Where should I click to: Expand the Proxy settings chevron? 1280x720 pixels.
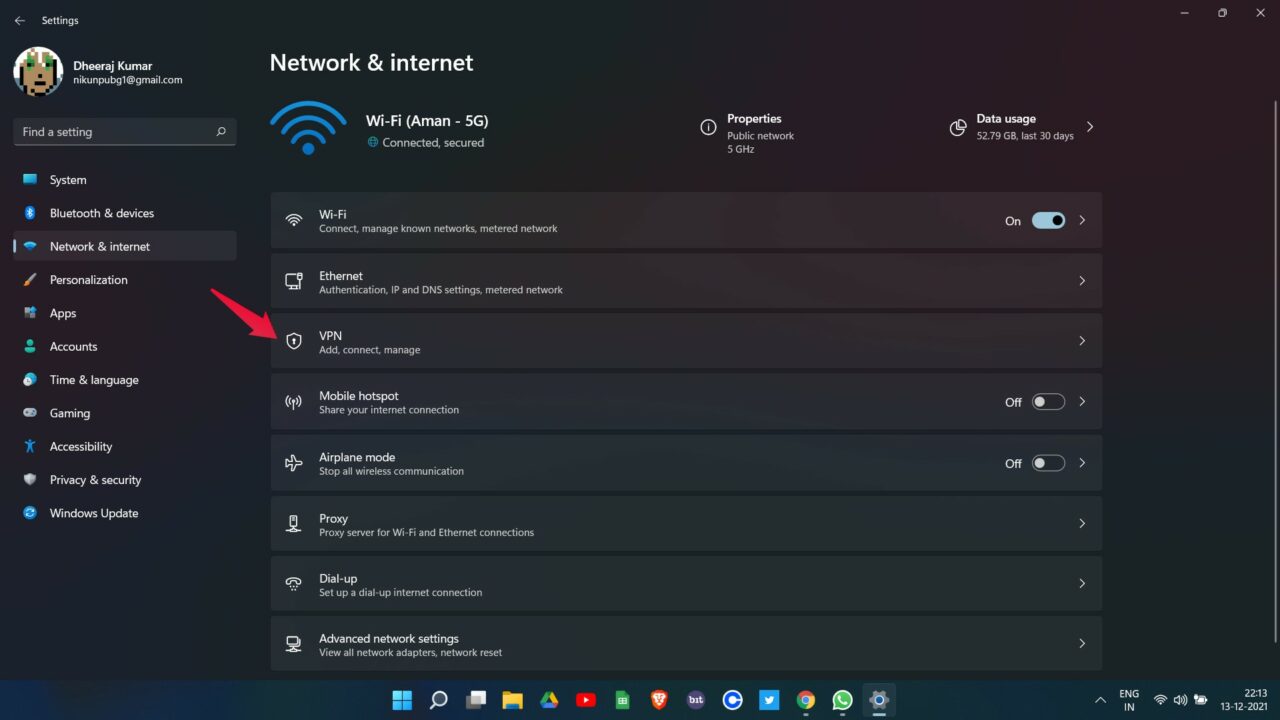(1082, 523)
